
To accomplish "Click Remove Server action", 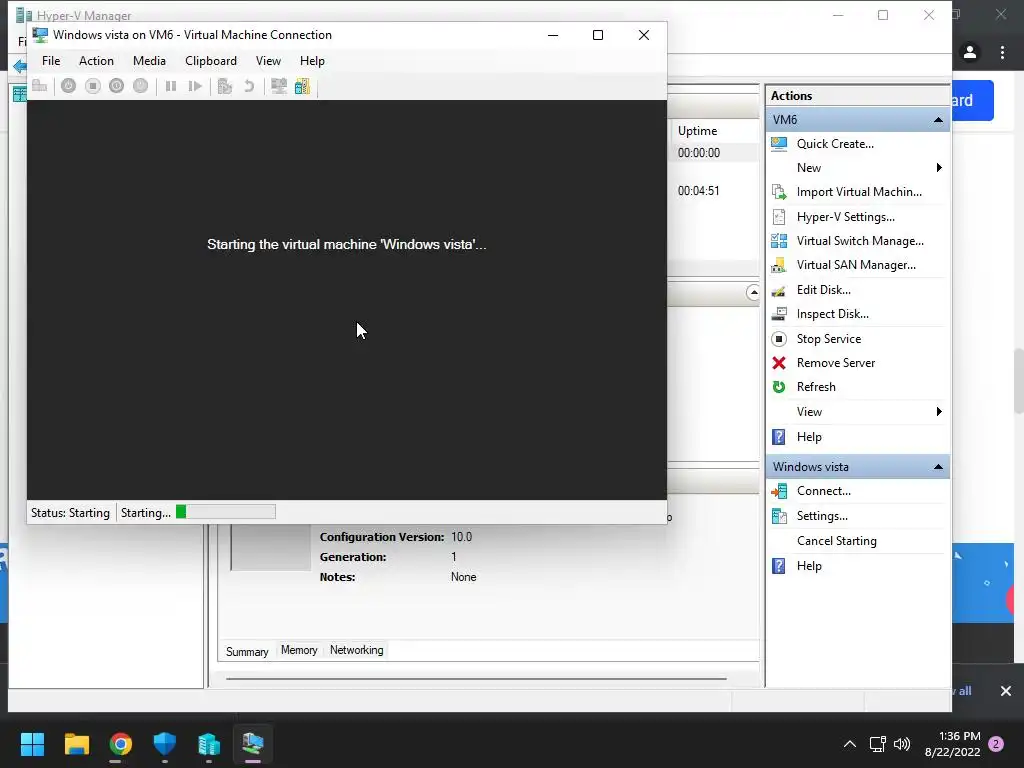I will click(x=835, y=363).
